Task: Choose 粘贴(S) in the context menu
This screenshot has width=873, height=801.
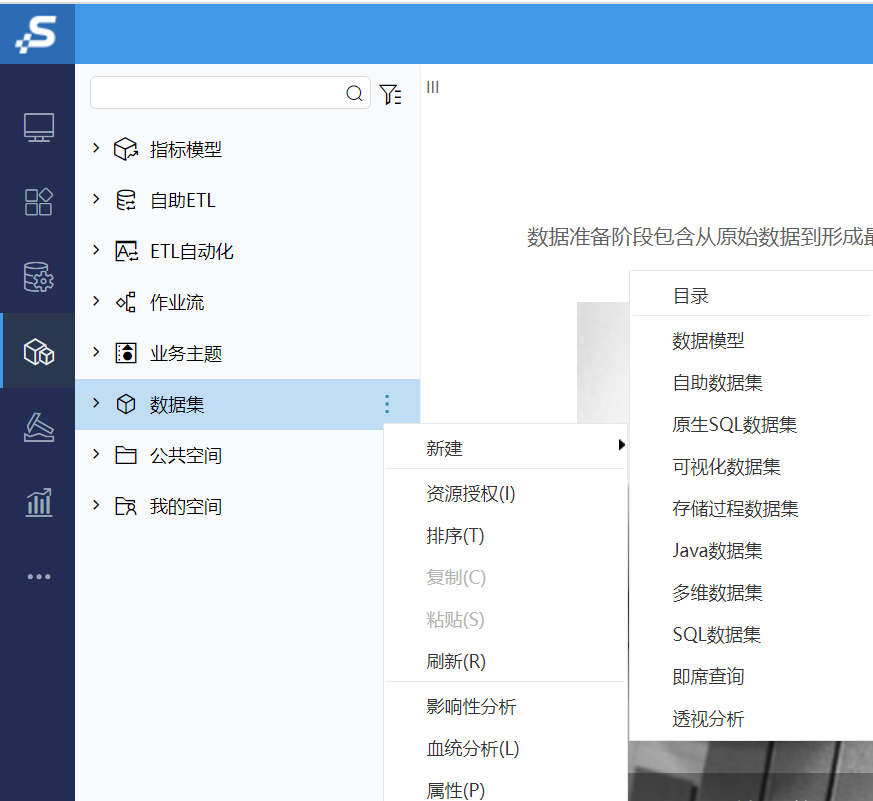Action: pyautogui.click(x=455, y=620)
